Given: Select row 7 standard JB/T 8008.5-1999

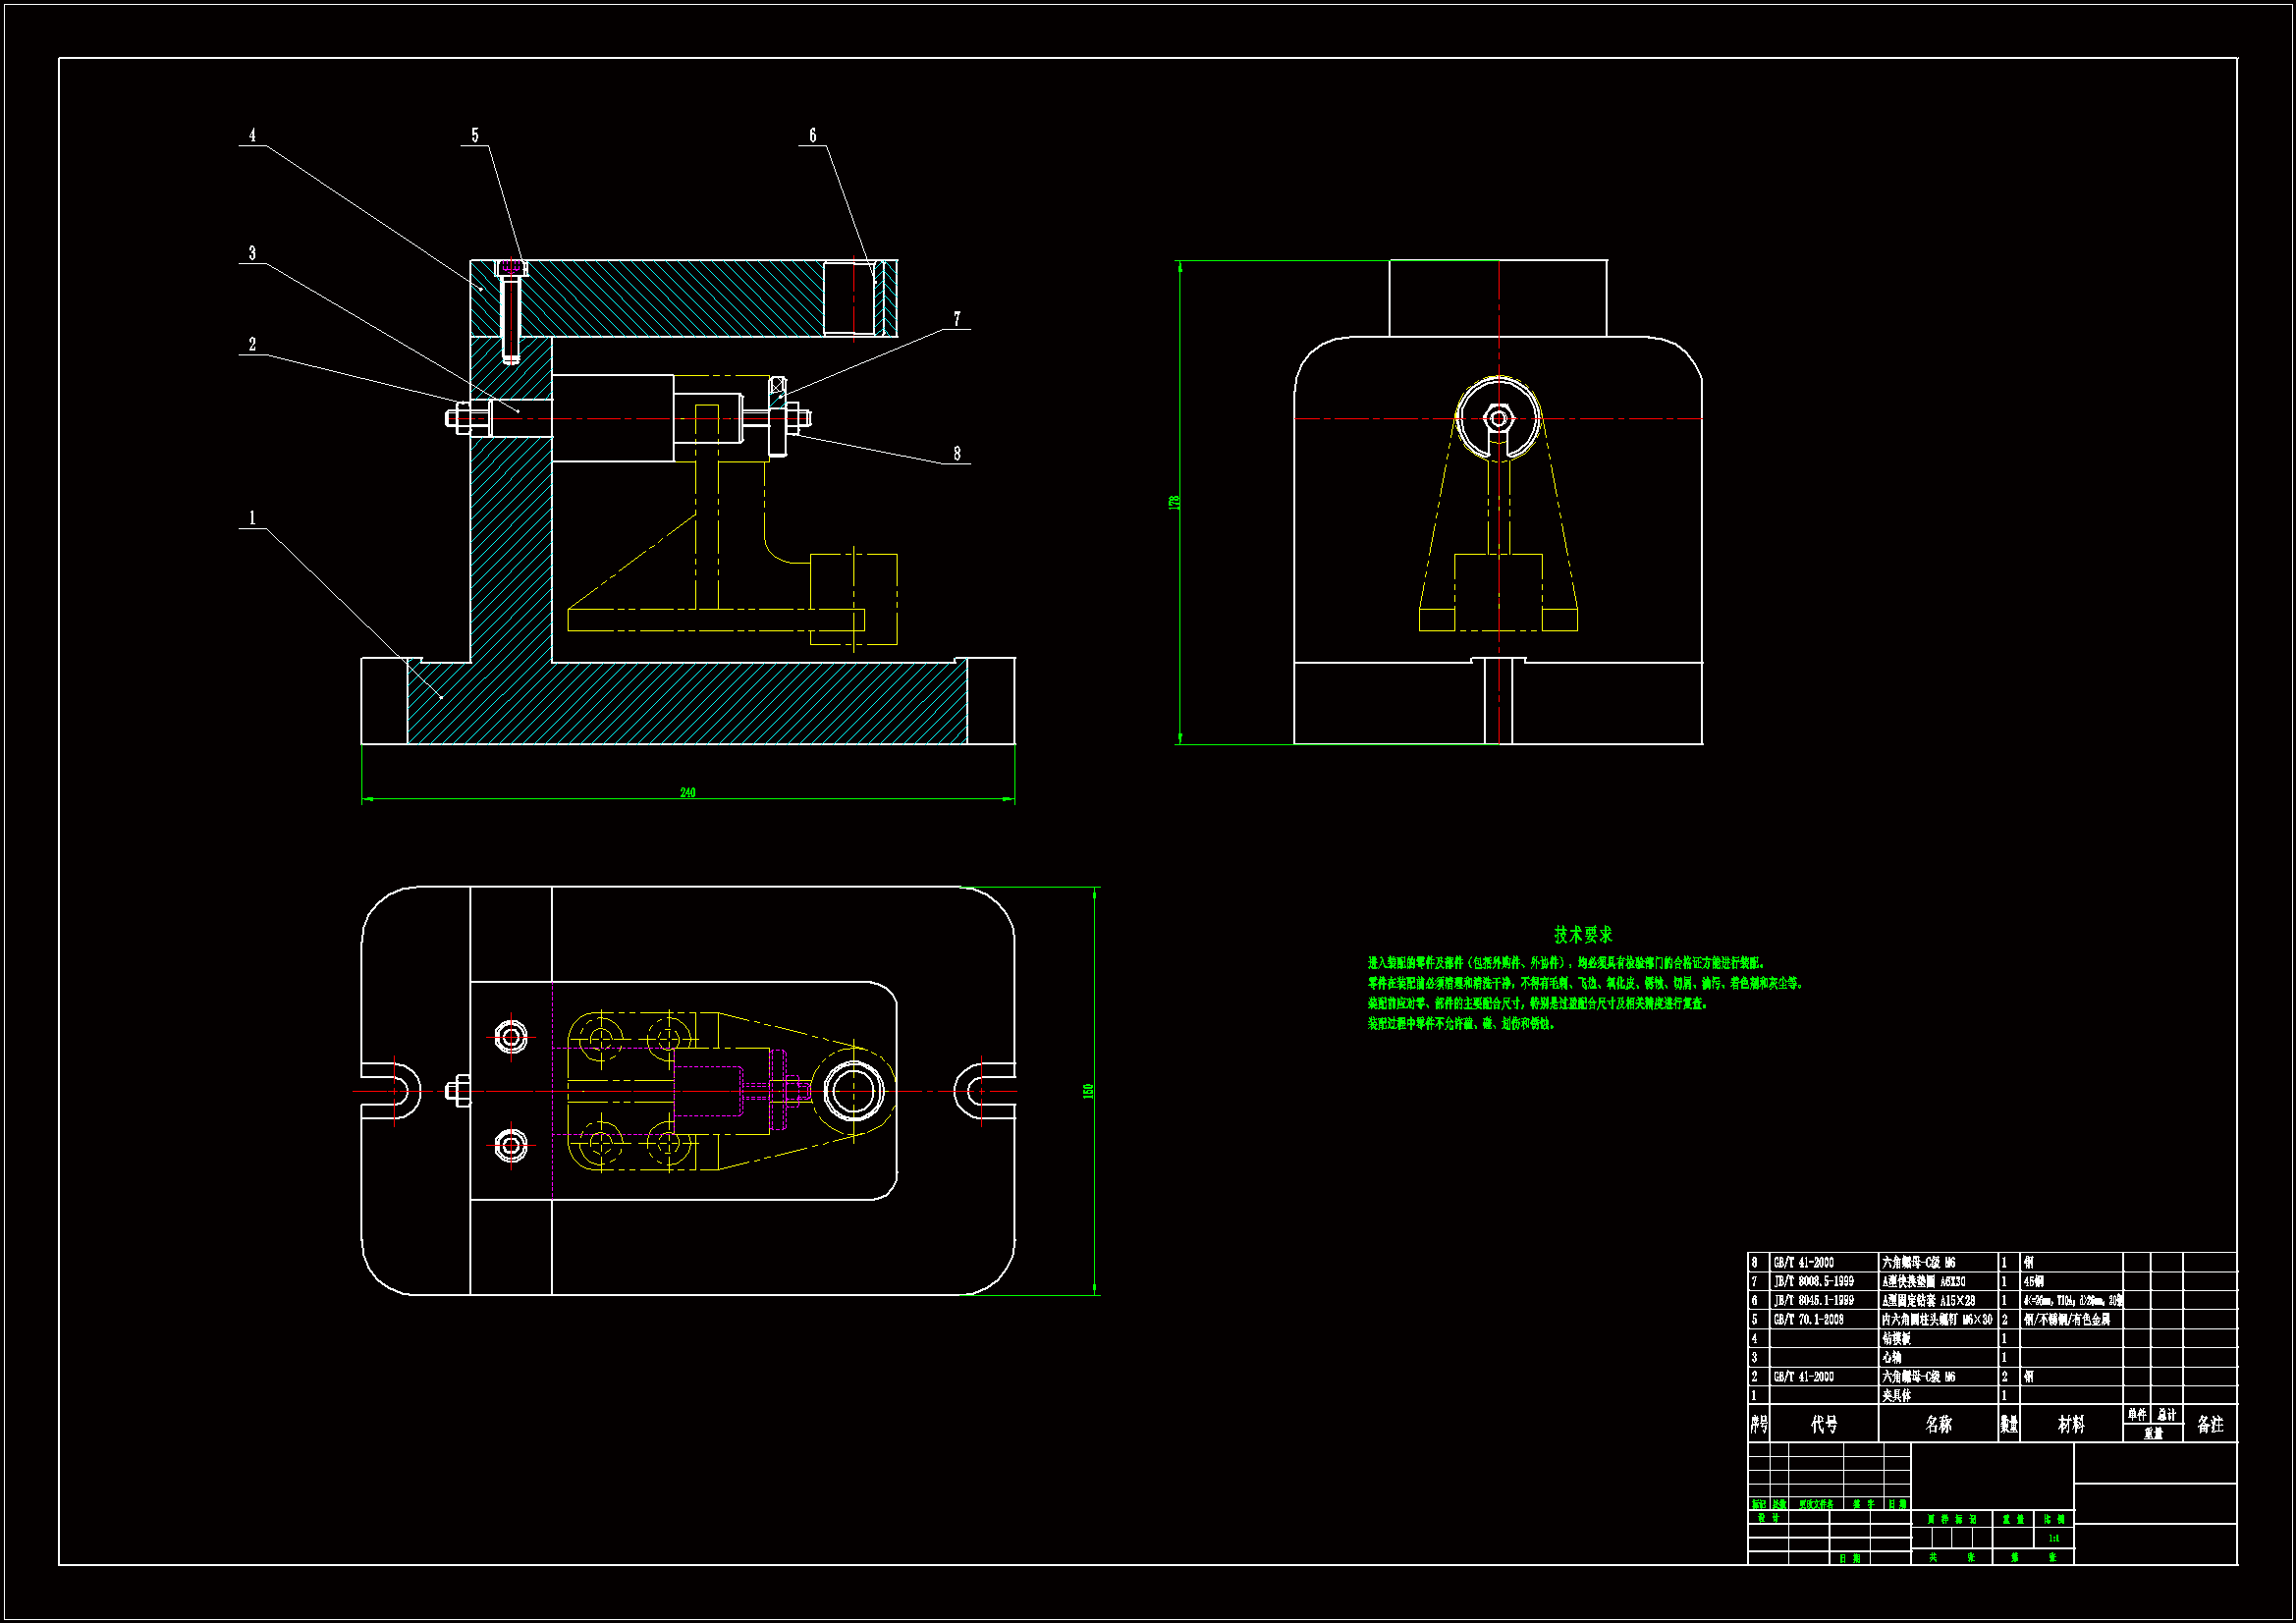Looking at the screenshot, I should pos(1814,1281).
